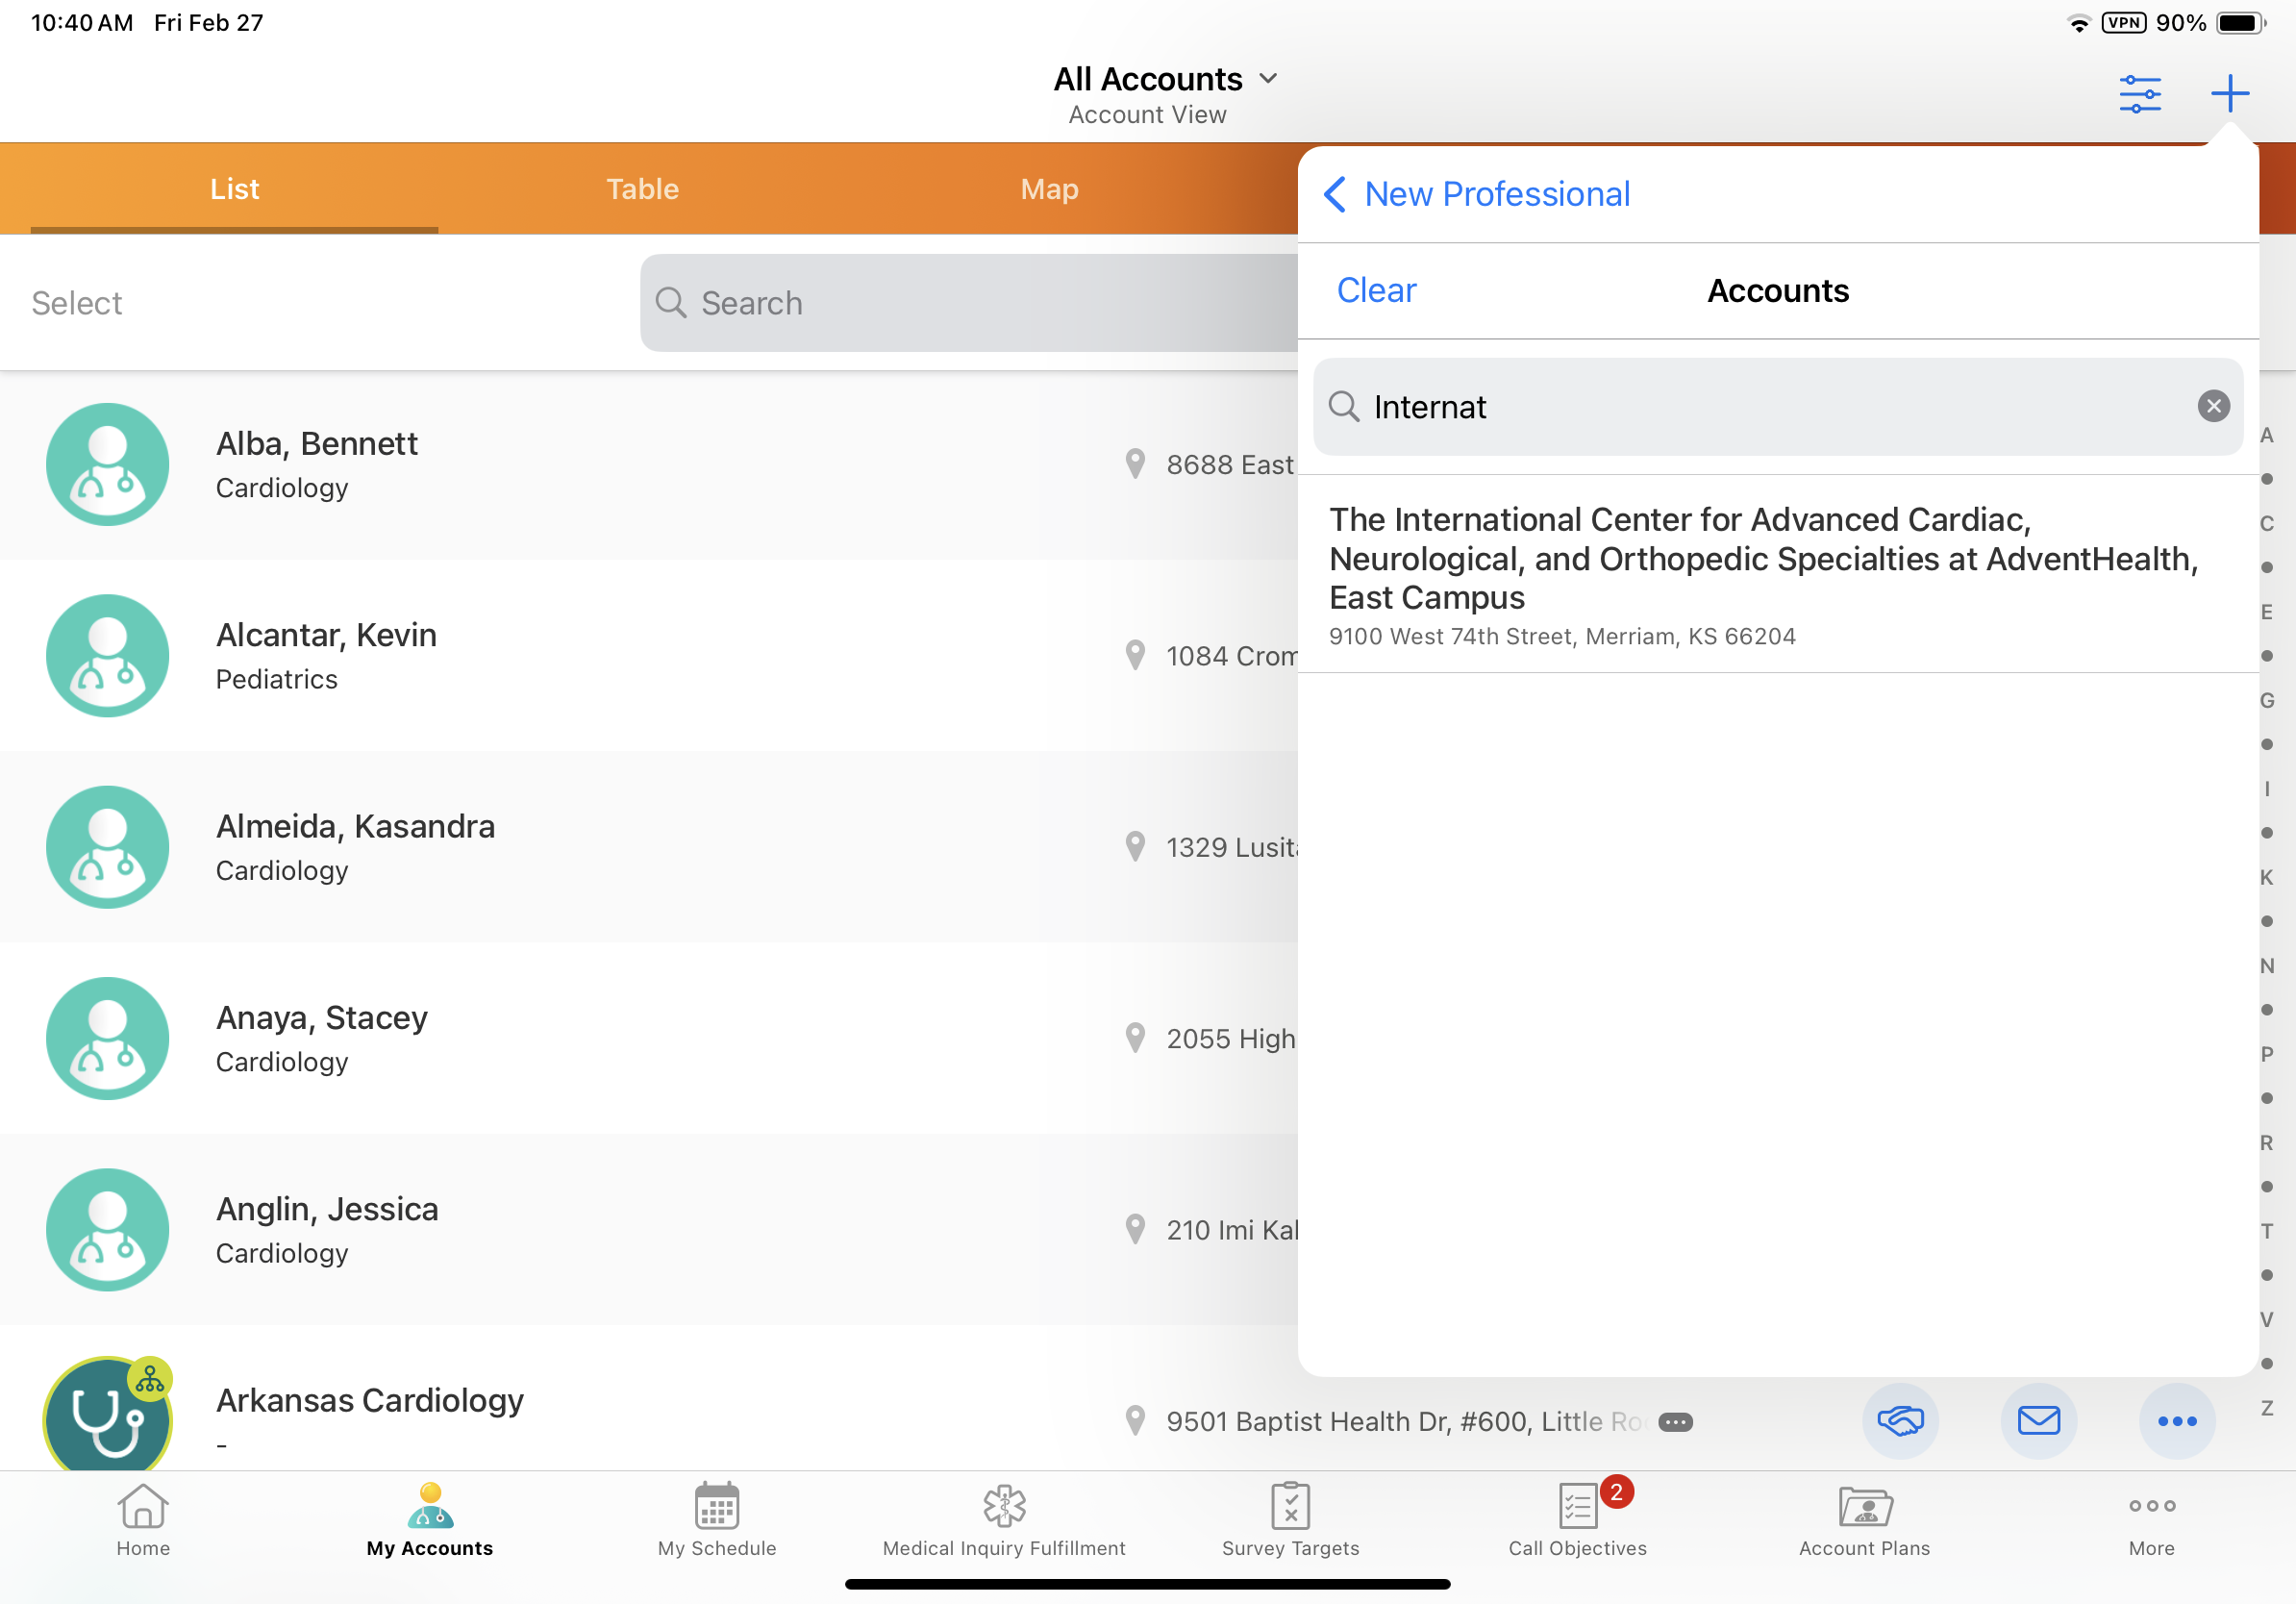Image resolution: width=2296 pixels, height=1604 pixels.
Task: Open the filter sliders icon
Action: (2139, 94)
